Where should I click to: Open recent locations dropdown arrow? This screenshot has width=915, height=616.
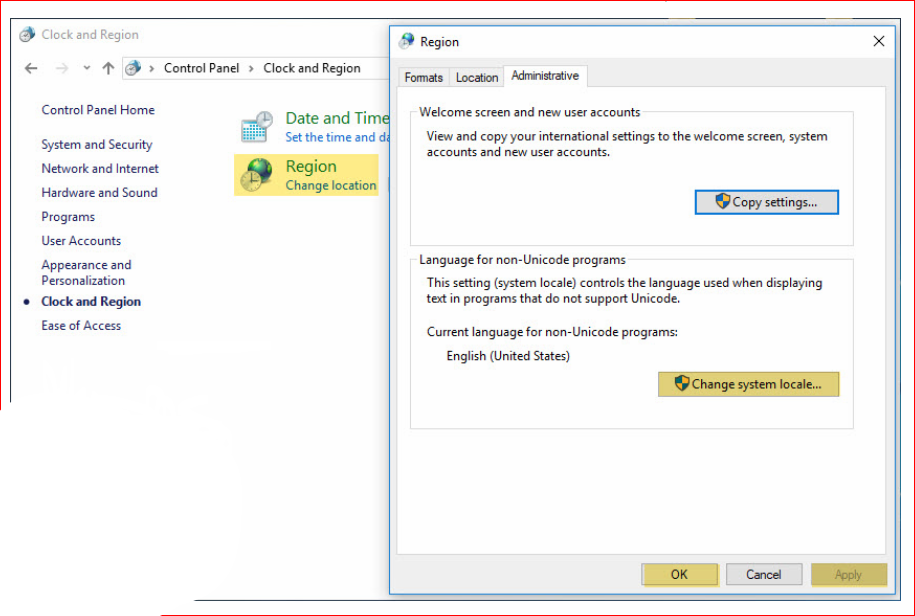(86, 68)
